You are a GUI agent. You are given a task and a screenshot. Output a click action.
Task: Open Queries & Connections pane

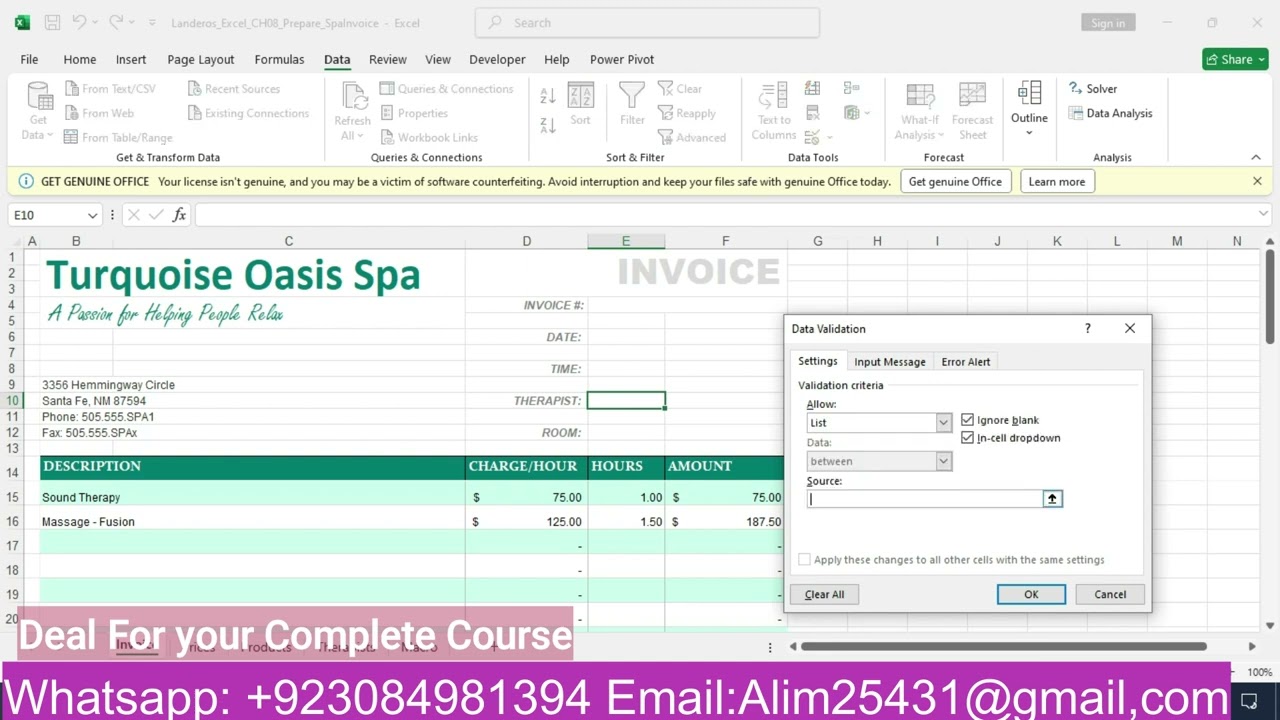447,89
